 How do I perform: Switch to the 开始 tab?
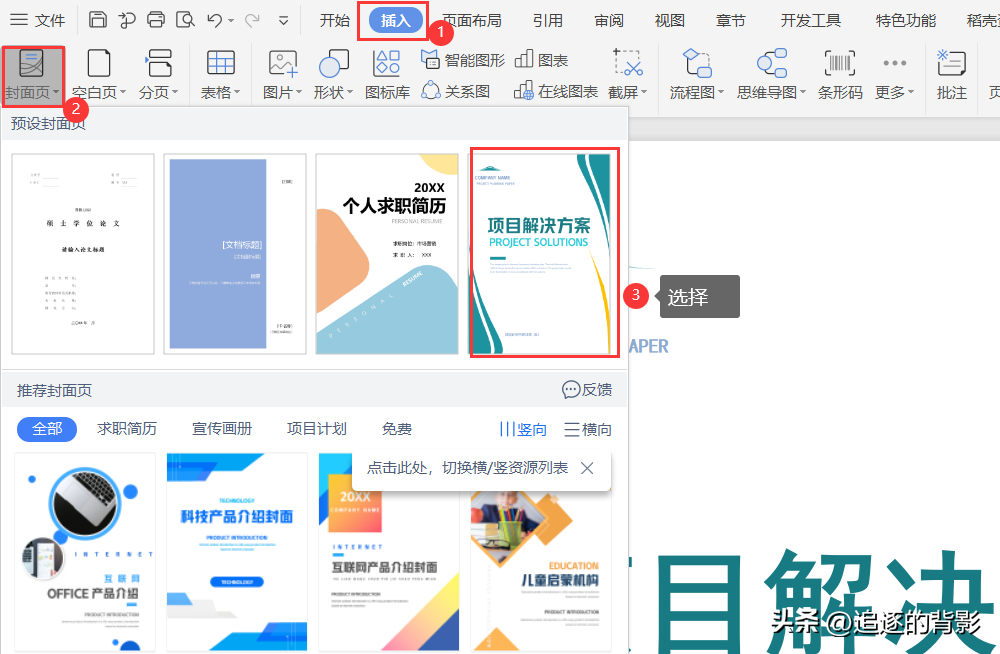(335, 20)
